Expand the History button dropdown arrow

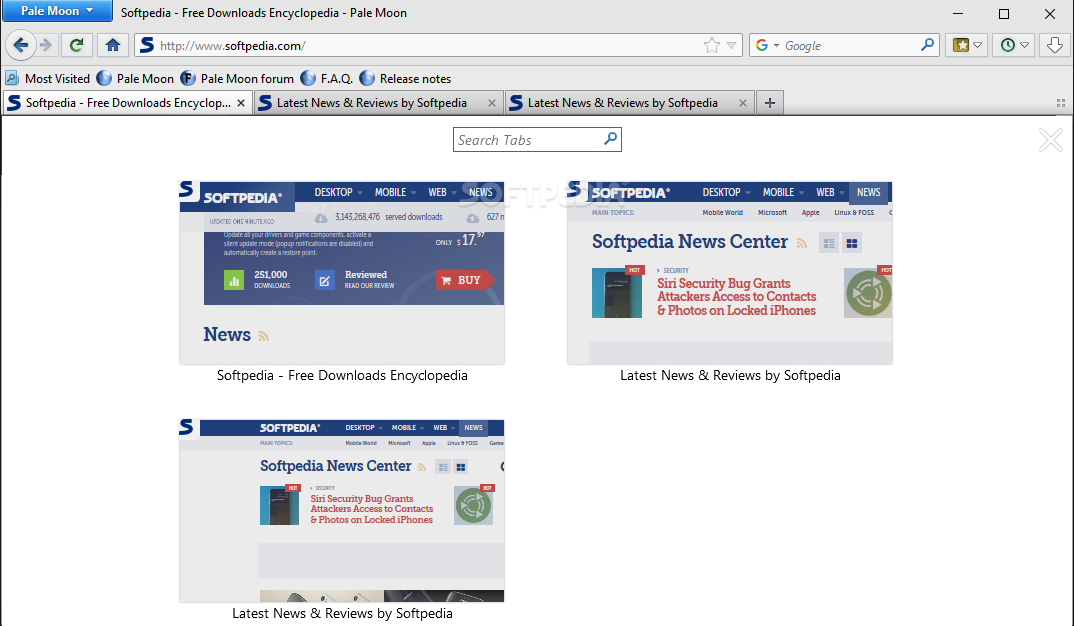[x=1025, y=46]
